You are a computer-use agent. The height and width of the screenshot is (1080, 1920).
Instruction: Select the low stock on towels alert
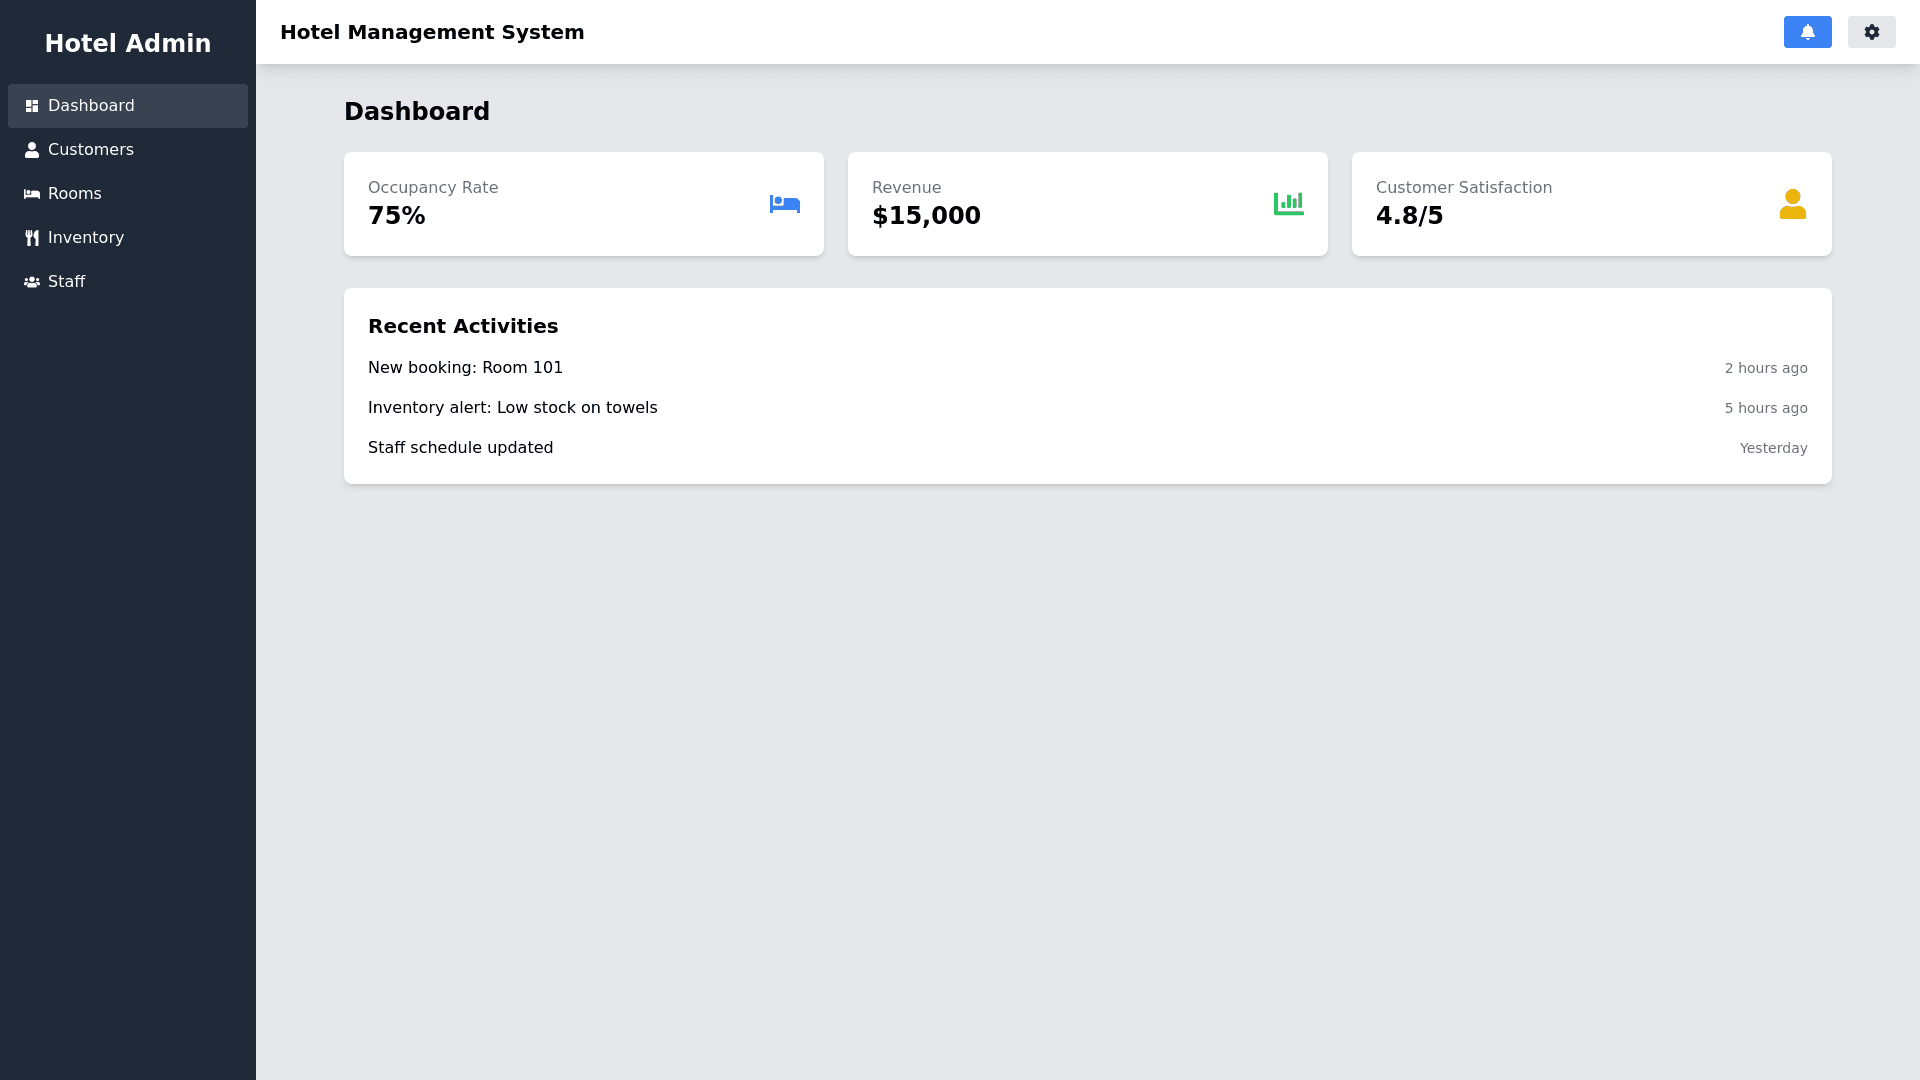tap(512, 408)
